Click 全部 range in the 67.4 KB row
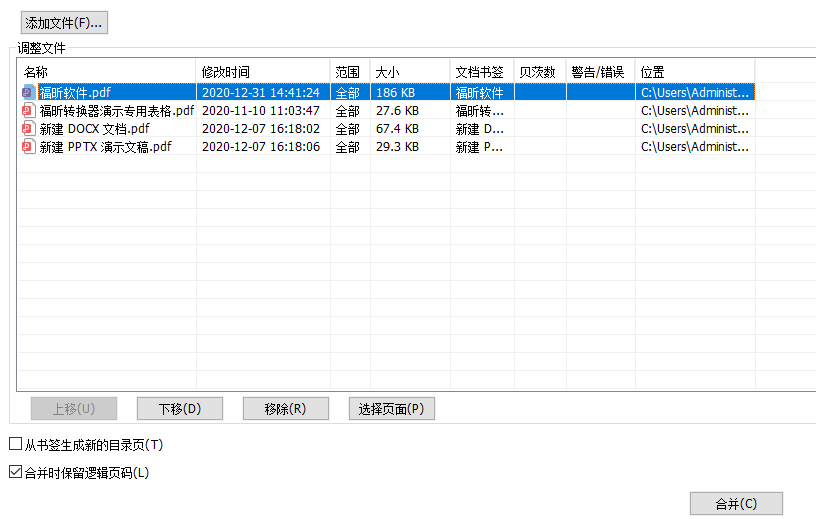The width and height of the screenshot is (816, 519). click(347, 129)
